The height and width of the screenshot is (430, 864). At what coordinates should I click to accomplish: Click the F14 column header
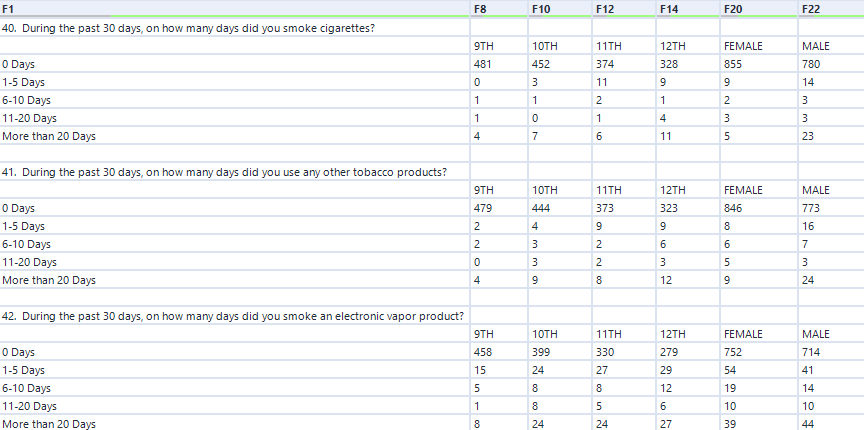669,8
